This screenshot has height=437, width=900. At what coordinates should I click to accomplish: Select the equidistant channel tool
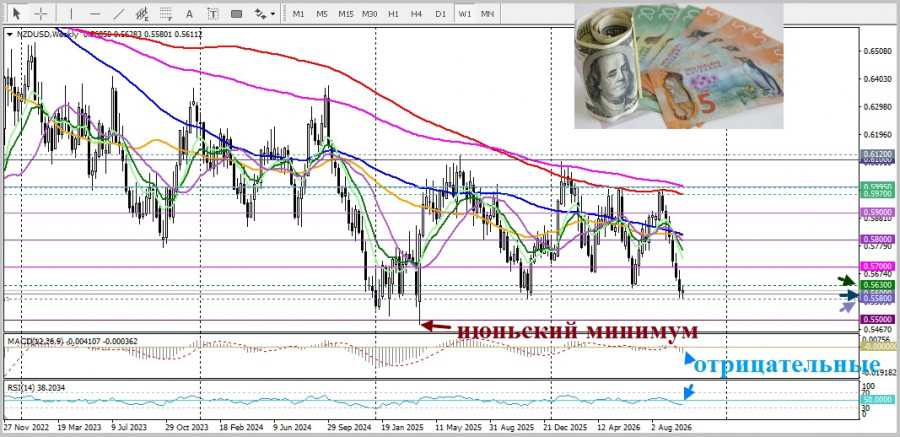point(142,13)
